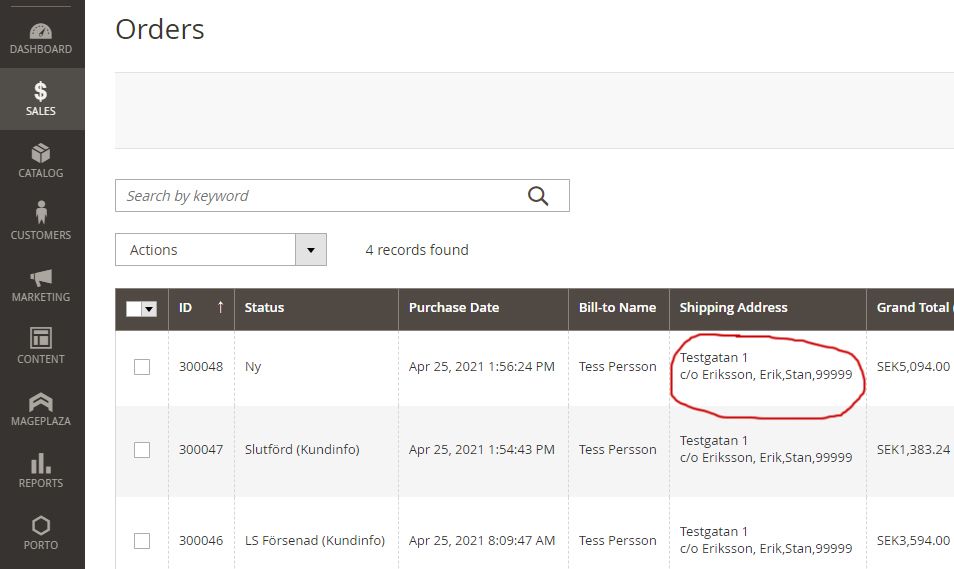
Task: Open the Content layout icon
Action: pyautogui.click(x=41, y=339)
